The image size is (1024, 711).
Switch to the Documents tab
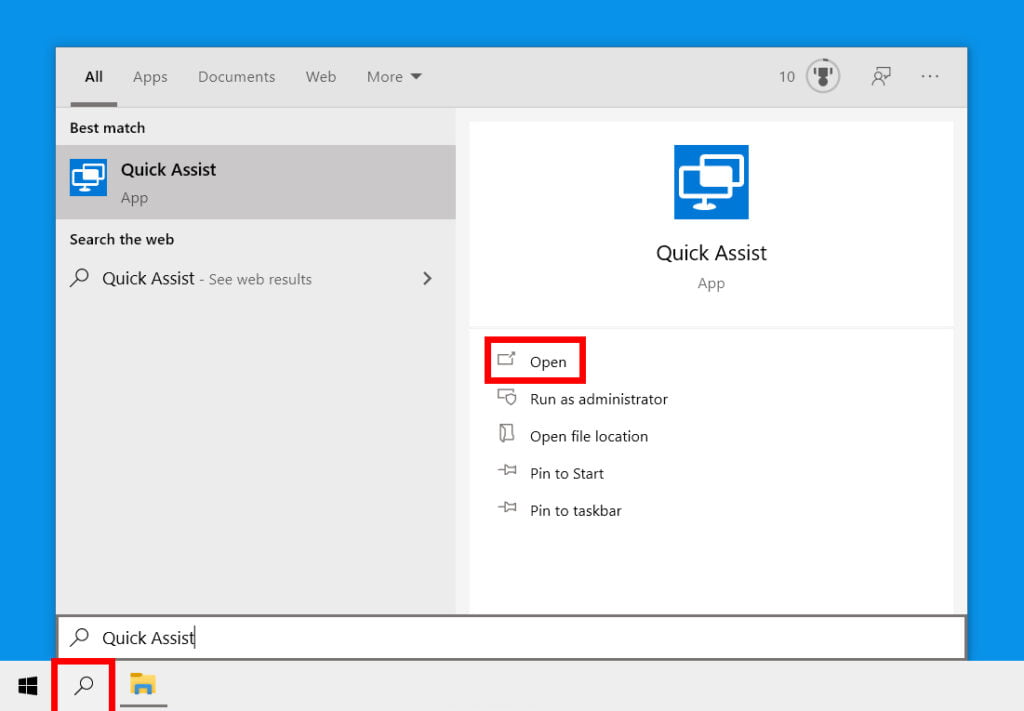coord(236,76)
